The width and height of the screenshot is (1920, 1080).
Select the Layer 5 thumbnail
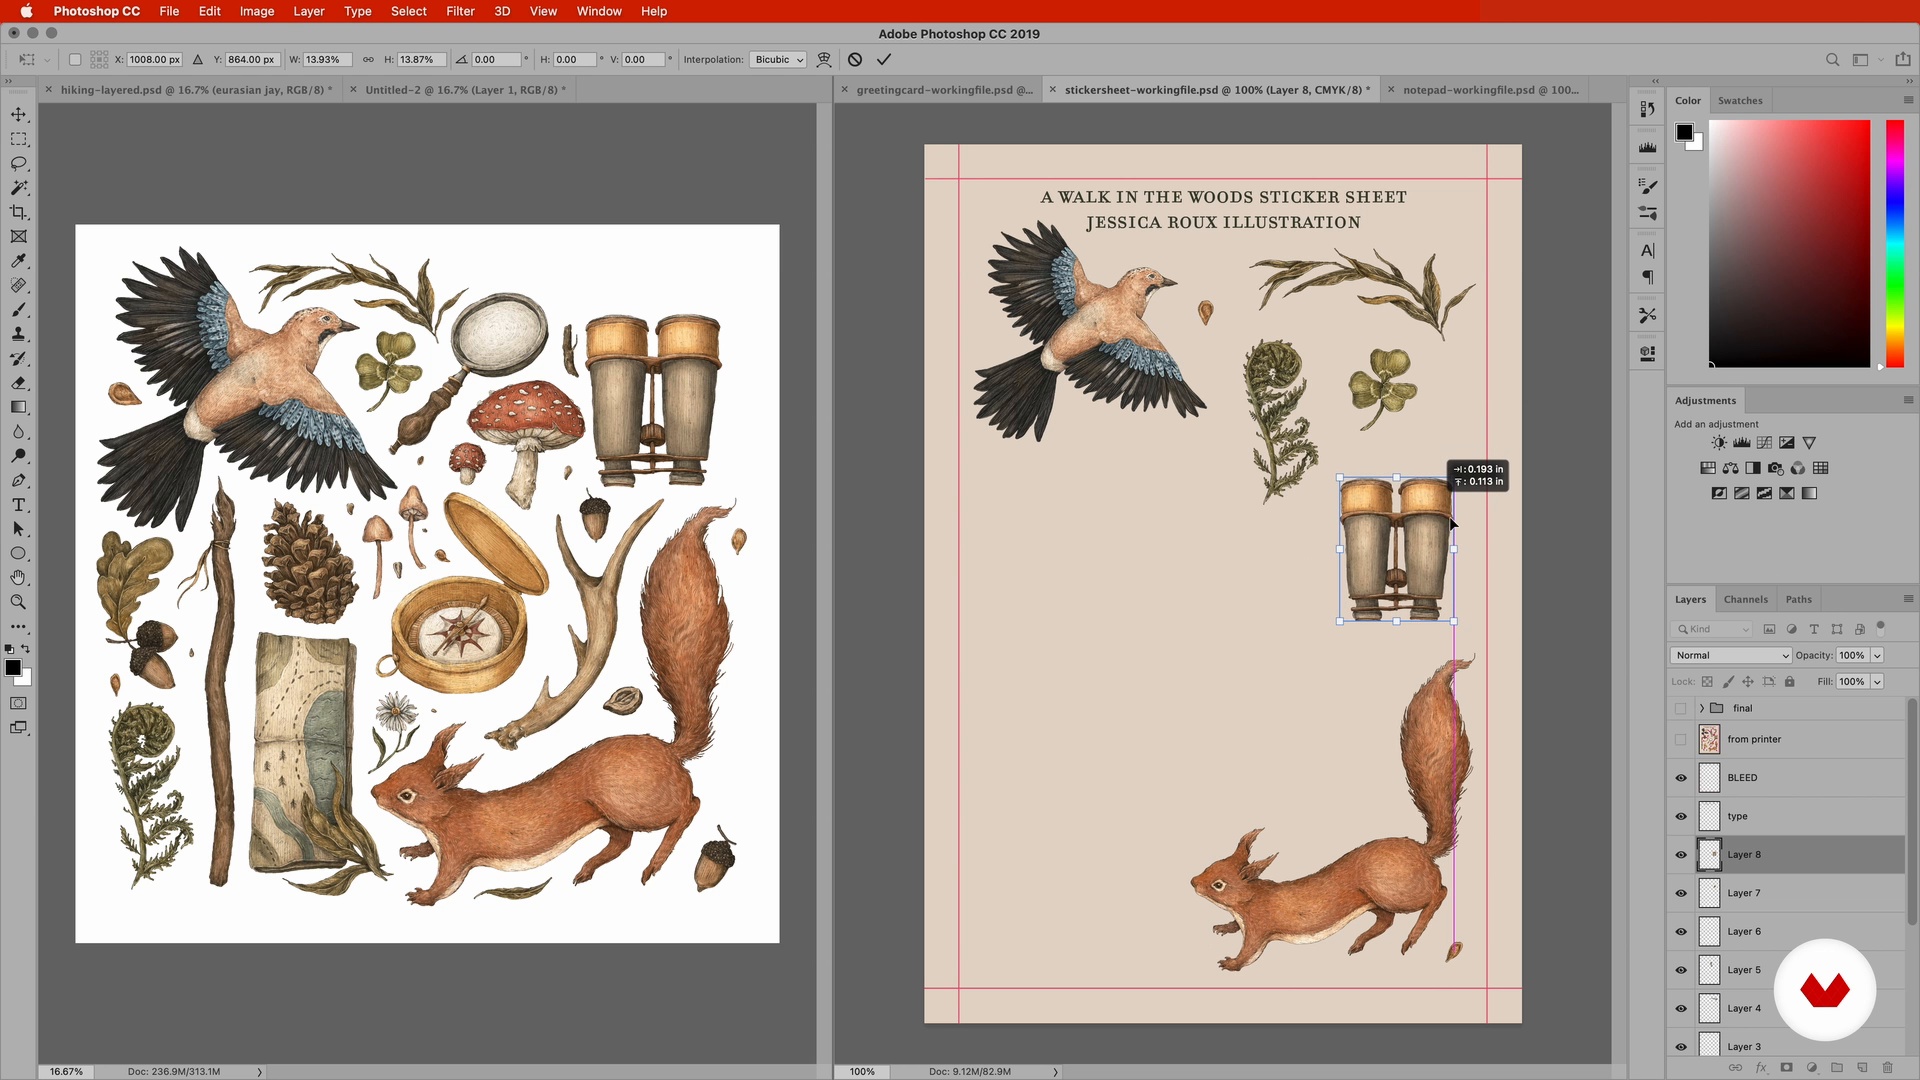pyautogui.click(x=1710, y=970)
